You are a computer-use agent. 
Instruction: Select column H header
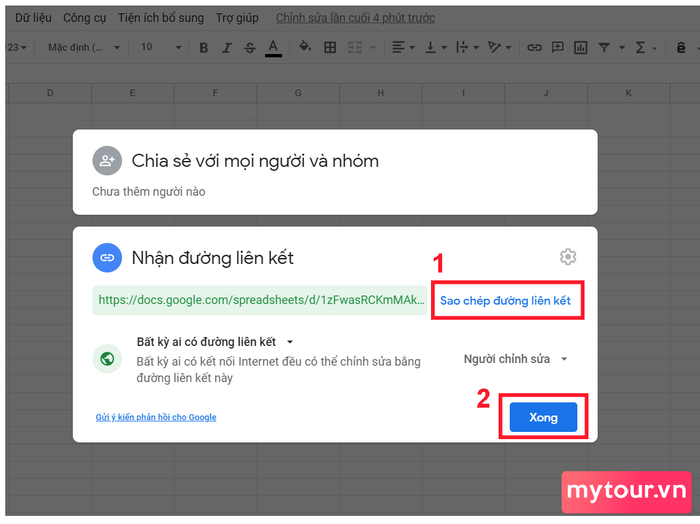[380, 93]
